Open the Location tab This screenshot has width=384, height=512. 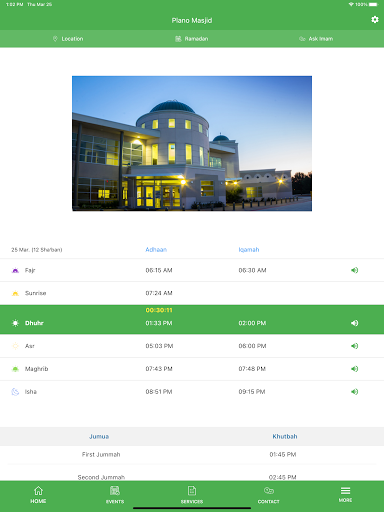[x=68, y=39]
